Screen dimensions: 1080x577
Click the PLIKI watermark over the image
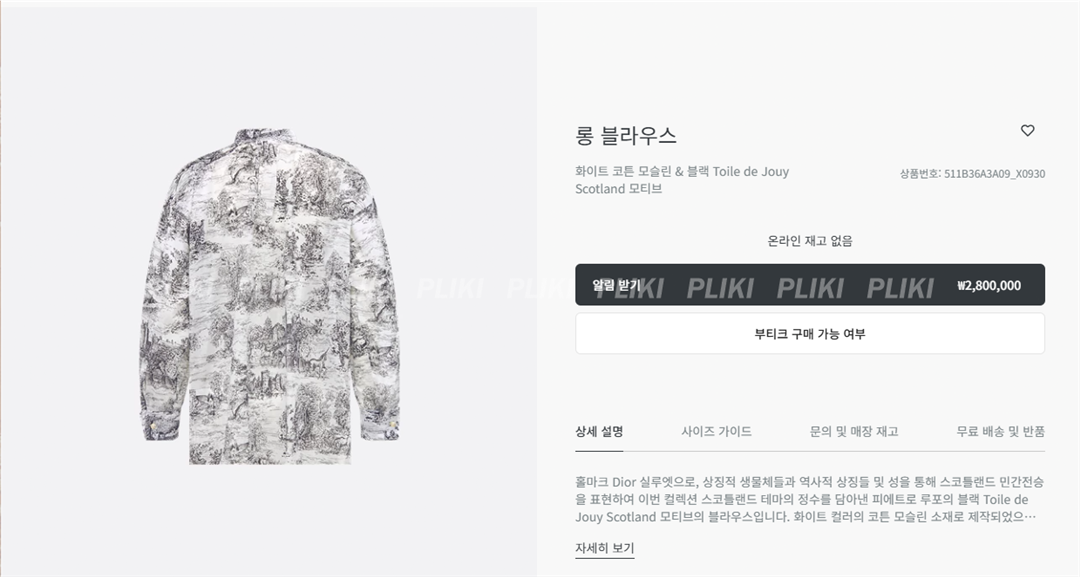tap(450, 288)
